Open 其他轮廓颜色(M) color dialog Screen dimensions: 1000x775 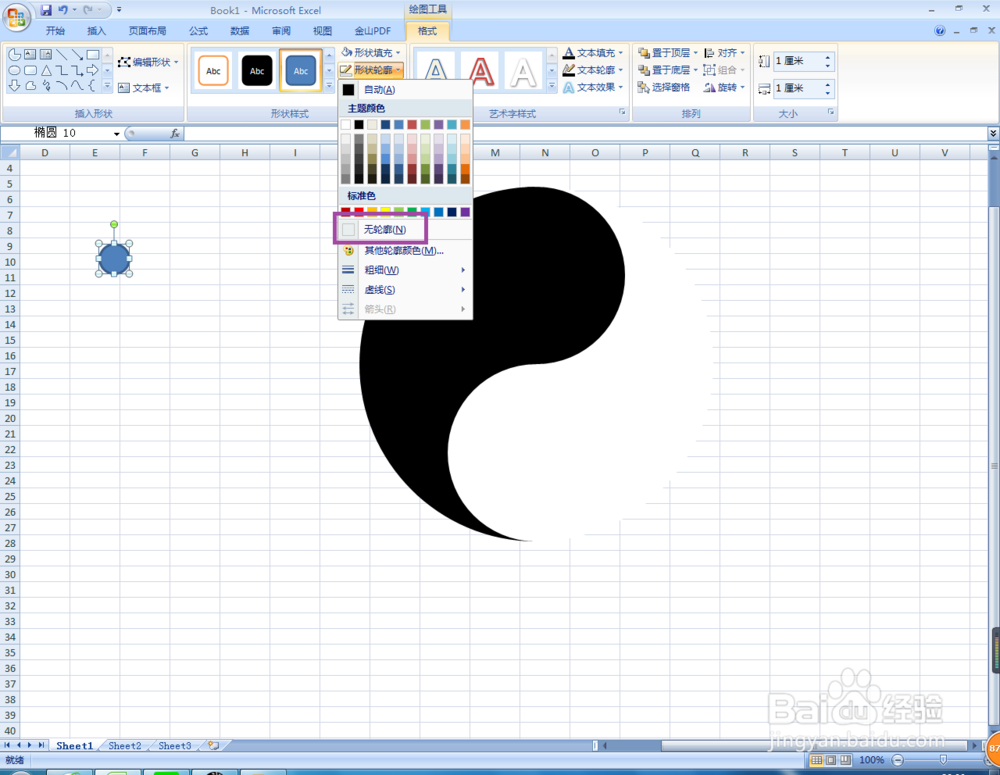pos(404,251)
